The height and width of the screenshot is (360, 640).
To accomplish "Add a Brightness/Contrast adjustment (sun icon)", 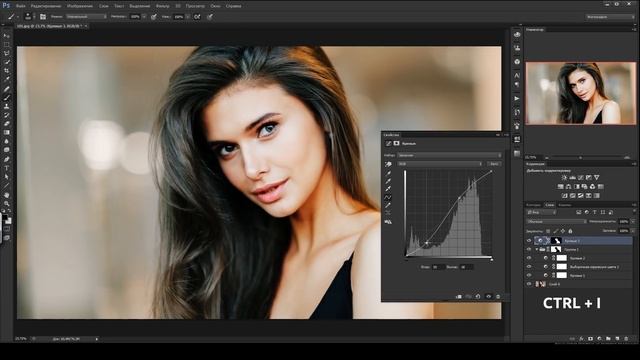I will coord(564,178).
